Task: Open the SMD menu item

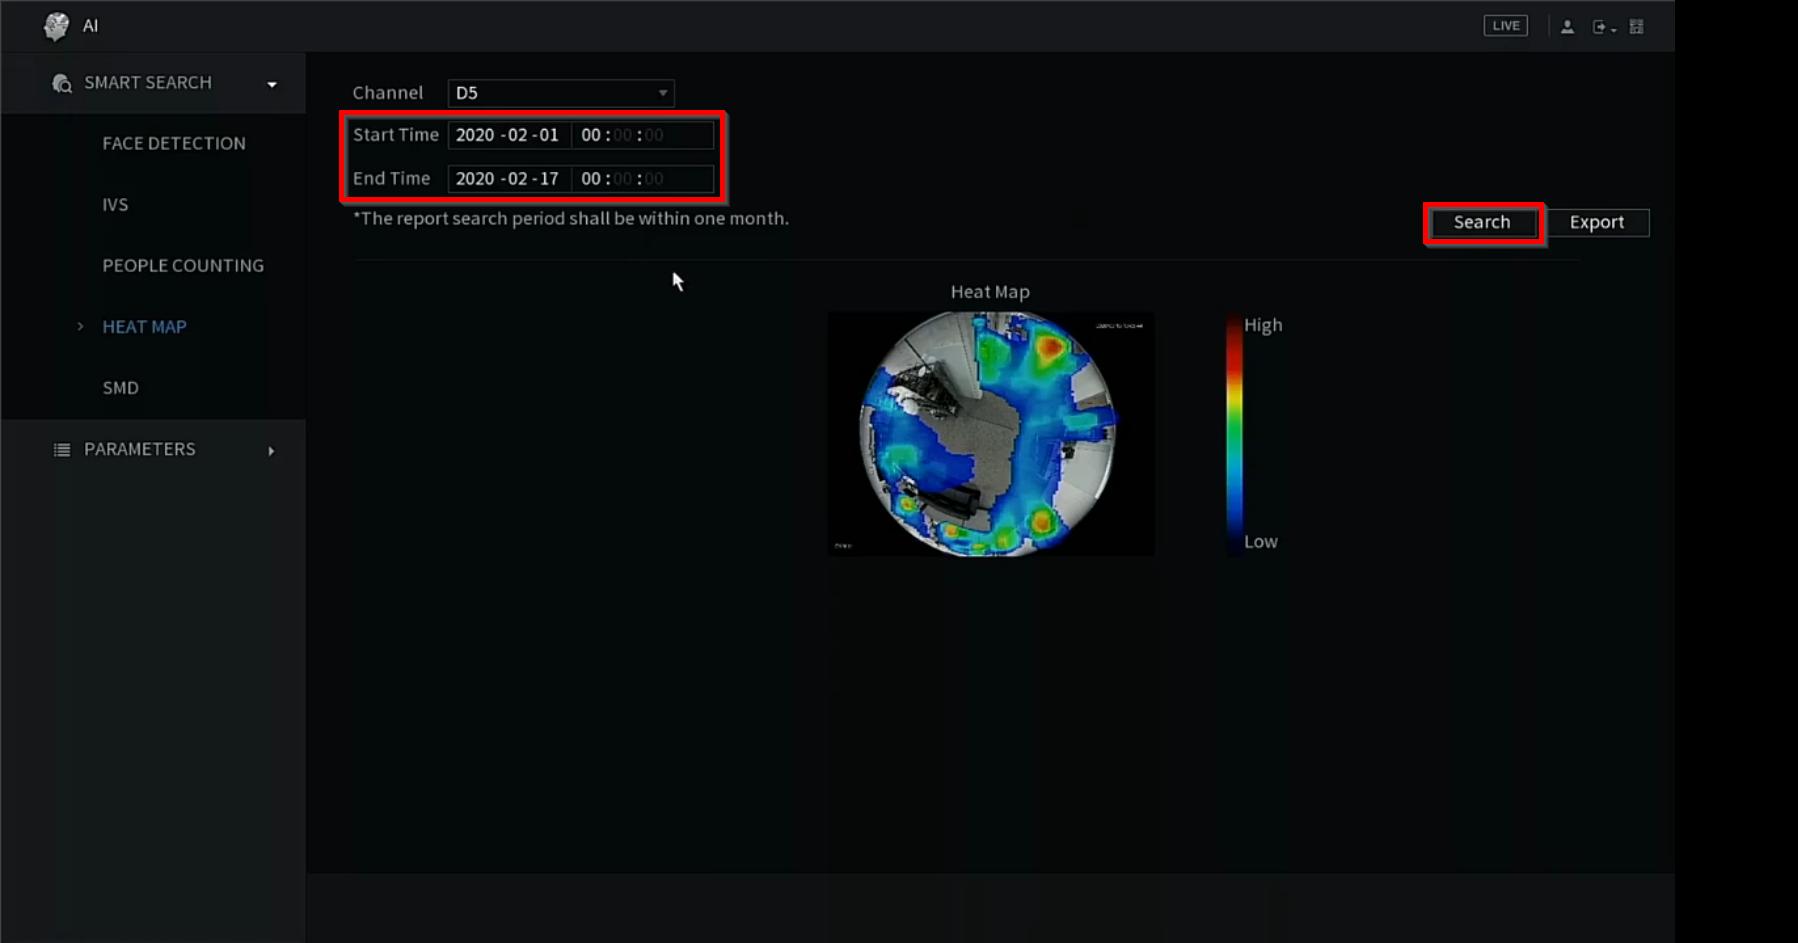Action: coord(120,387)
